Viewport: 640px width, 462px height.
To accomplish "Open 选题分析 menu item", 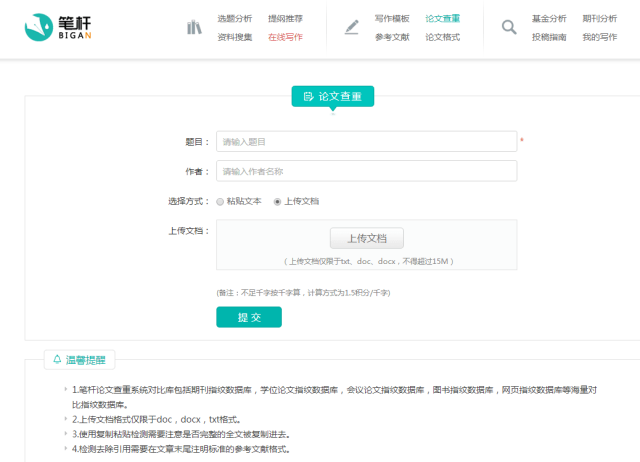I will click(x=235, y=18).
